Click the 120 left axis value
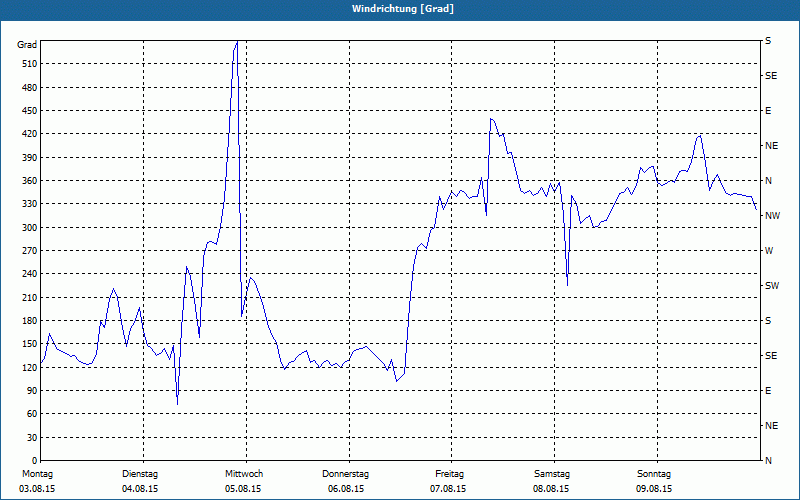800x500 pixels. tap(31, 367)
